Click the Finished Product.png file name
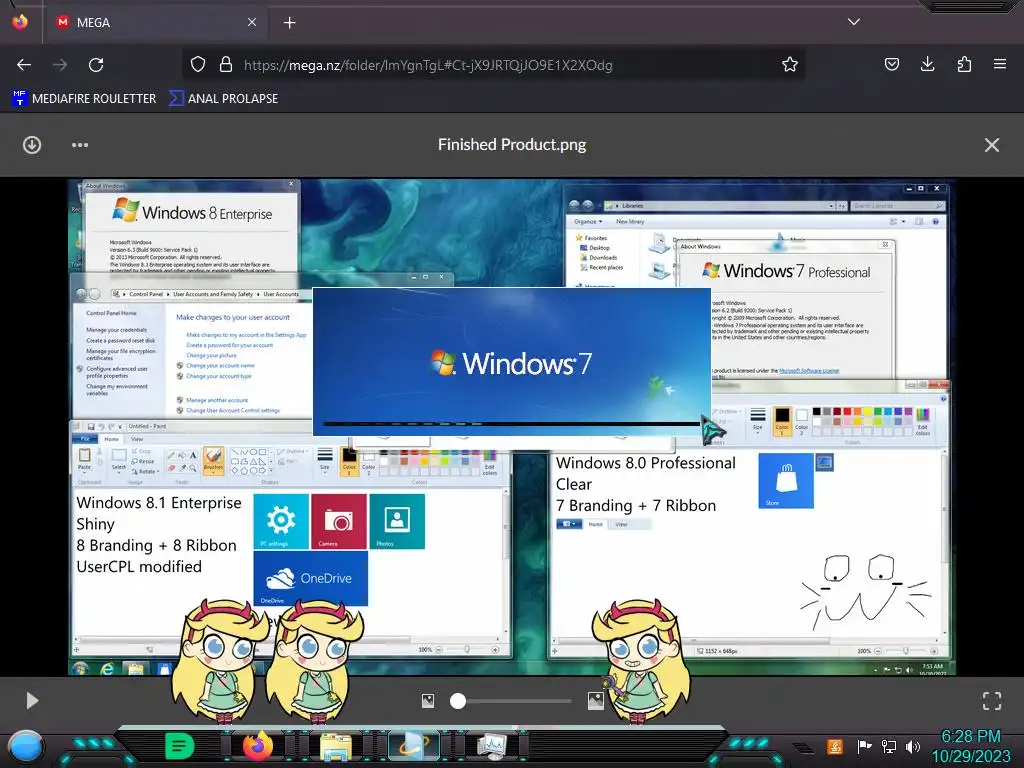The image size is (1024, 768). point(512,144)
